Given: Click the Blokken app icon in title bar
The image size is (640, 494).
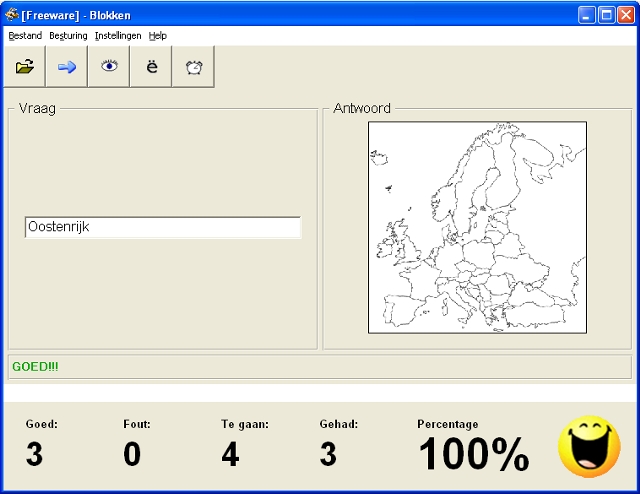Looking at the screenshot, I should click(x=12, y=15).
